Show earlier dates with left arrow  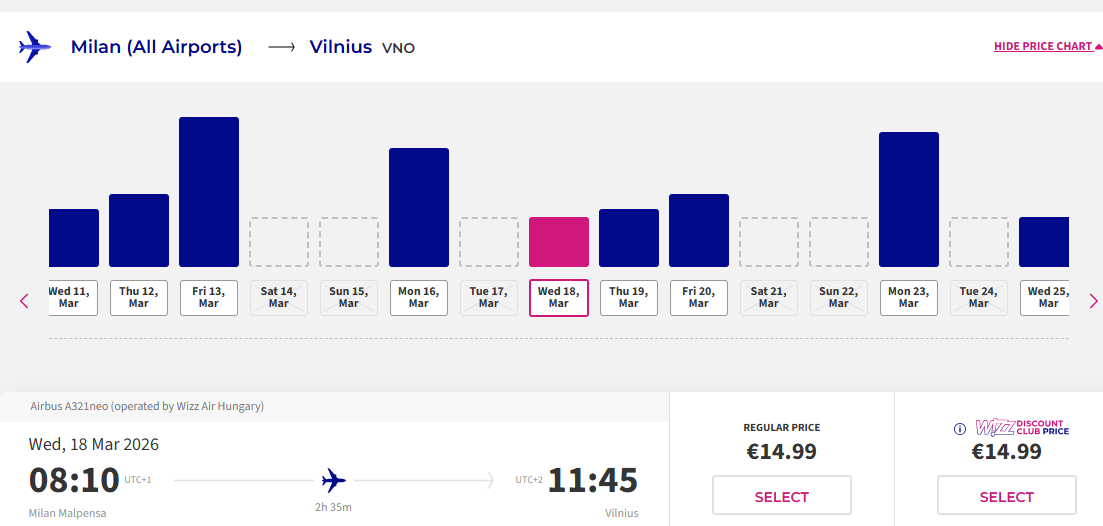(25, 300)
